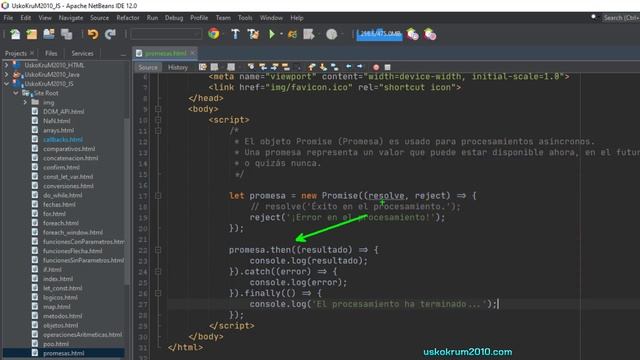Close the promesas.html editor tab
This screenshot has width=640, height=360.
click(193, 53)
